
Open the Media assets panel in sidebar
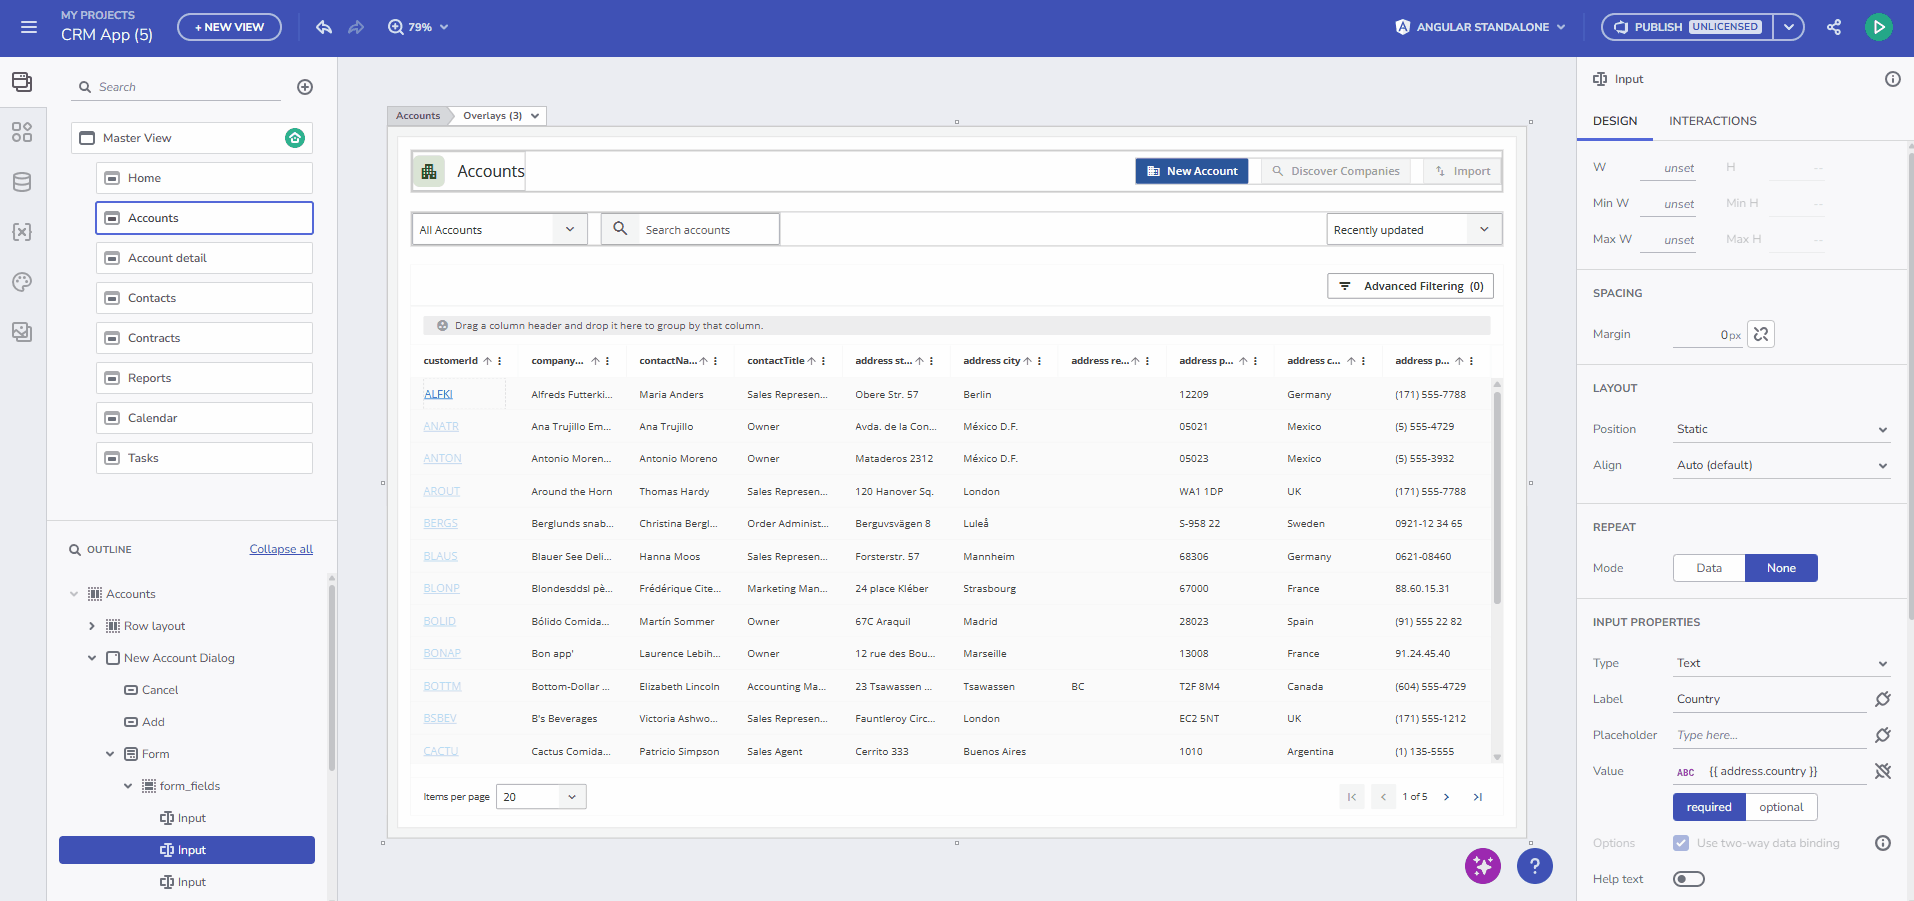[22, 332]
